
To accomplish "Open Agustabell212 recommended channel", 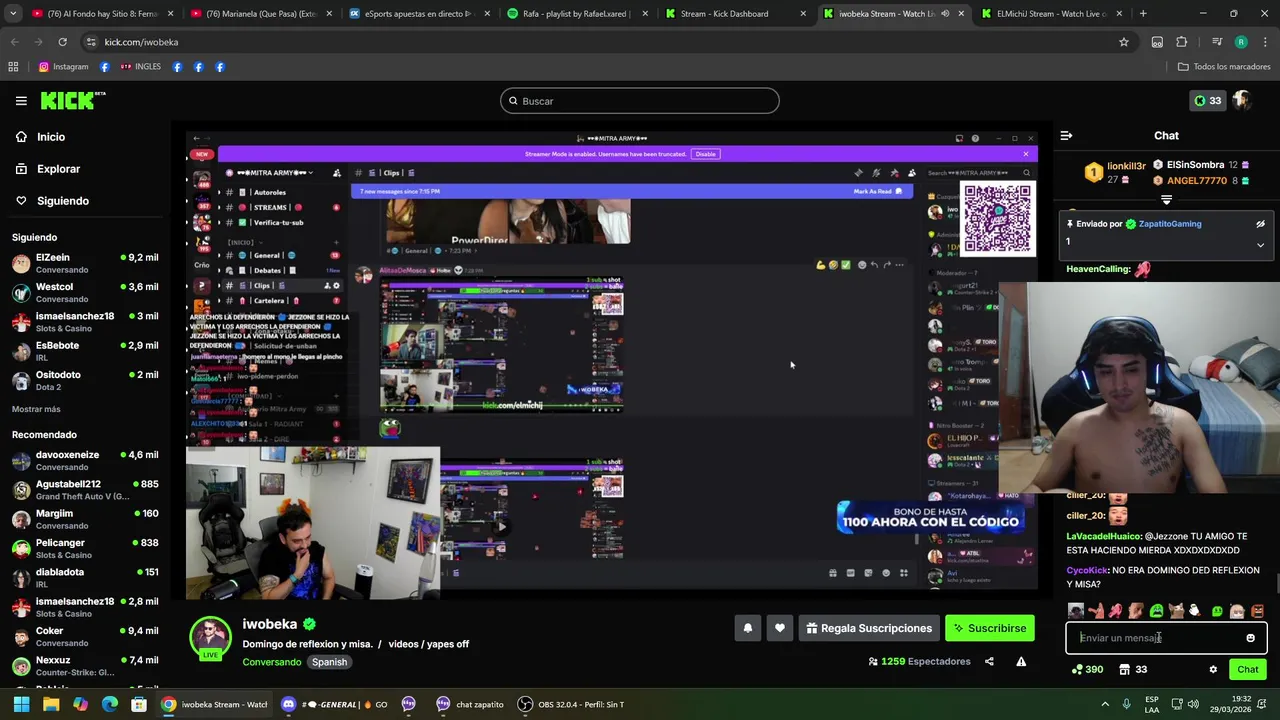I will pyautogui.click(x=85, y=490).
